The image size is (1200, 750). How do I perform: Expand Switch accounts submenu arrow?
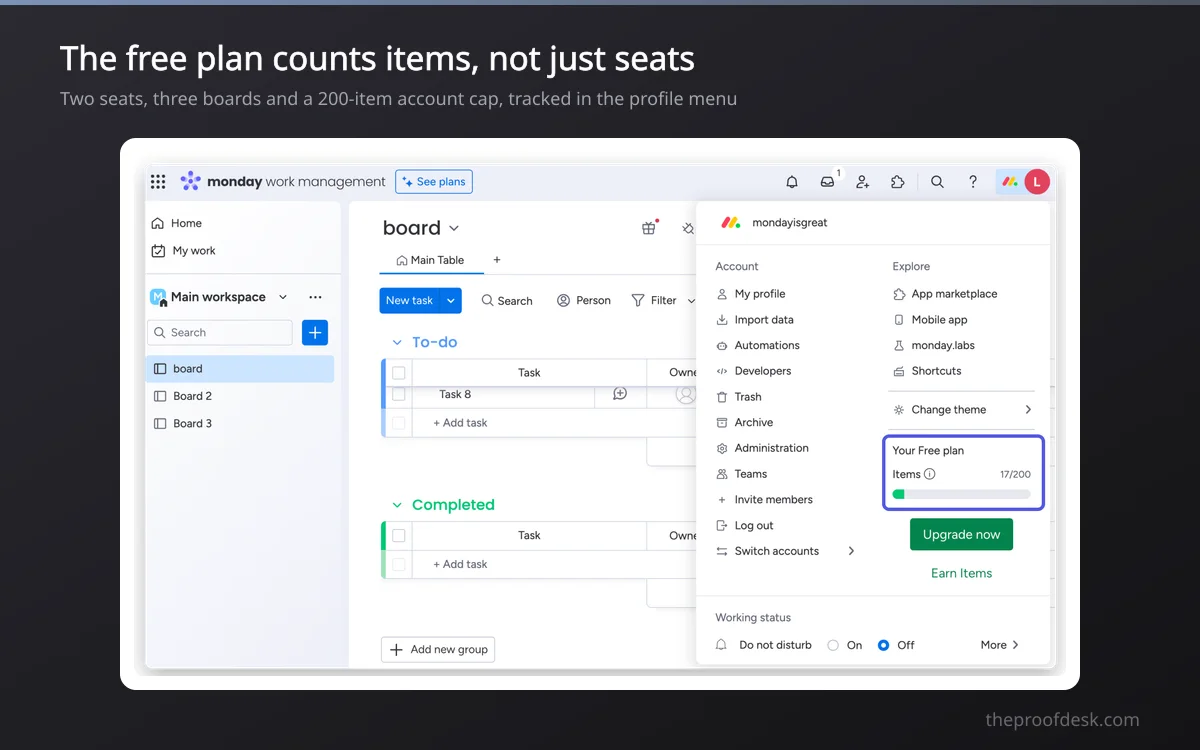pos(851,551)
